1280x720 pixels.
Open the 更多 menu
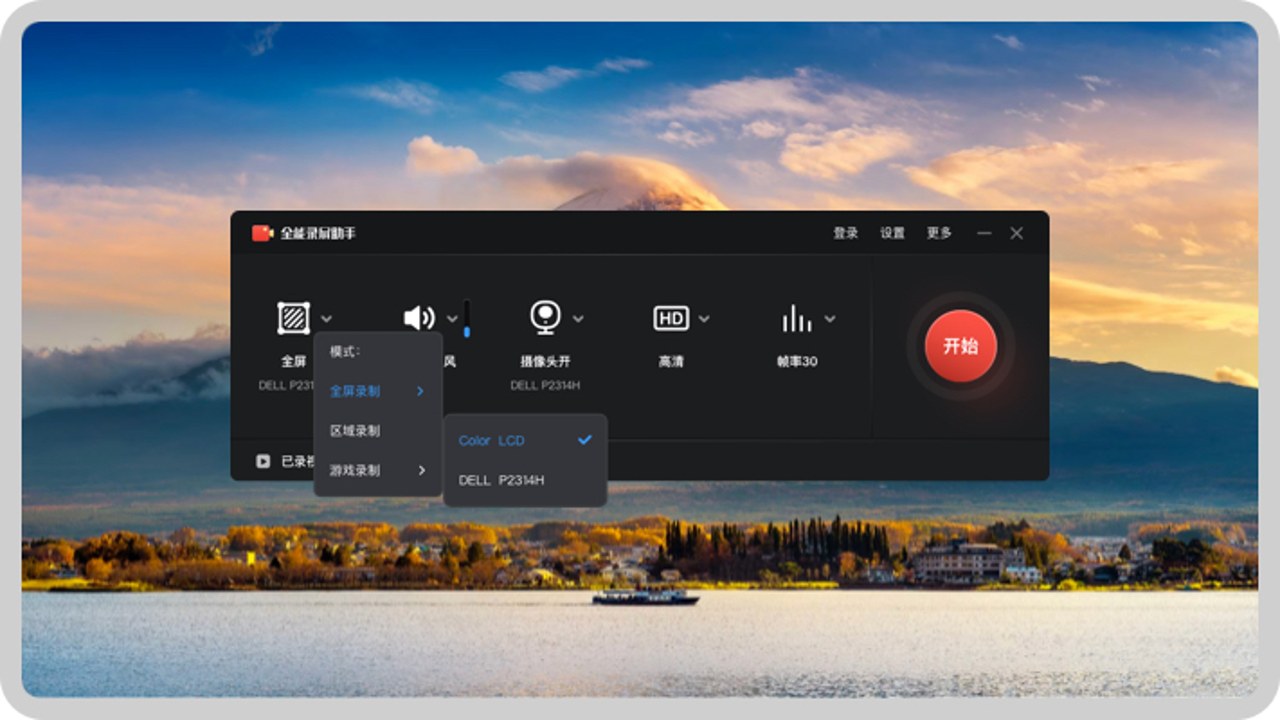pyautogui.click(x=939, y=233)
